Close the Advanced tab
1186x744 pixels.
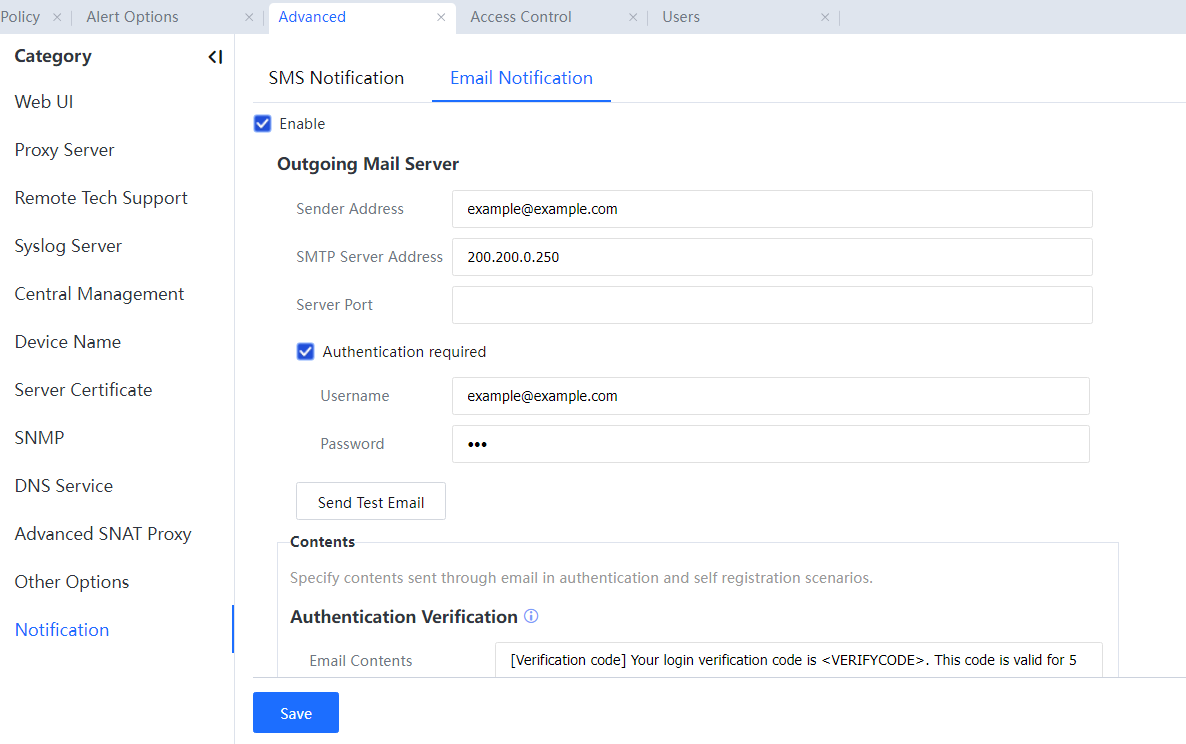(x=441, y=17)
